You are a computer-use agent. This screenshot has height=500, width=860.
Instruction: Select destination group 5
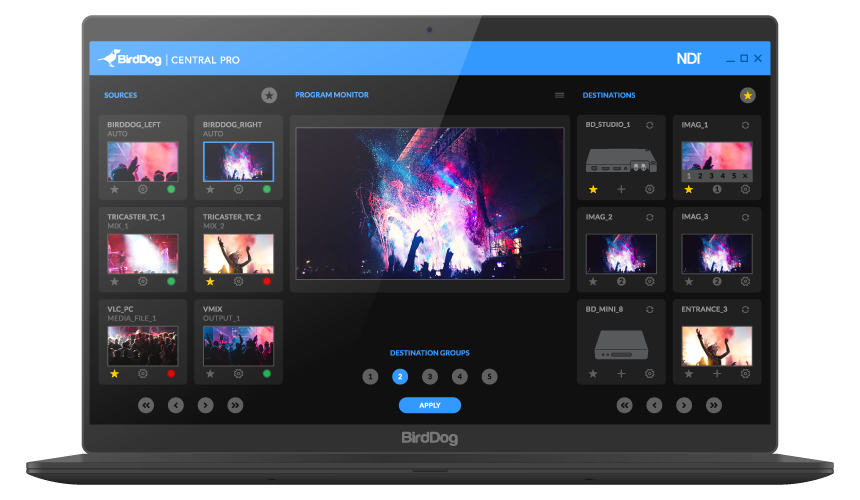(x=489, y=377)
